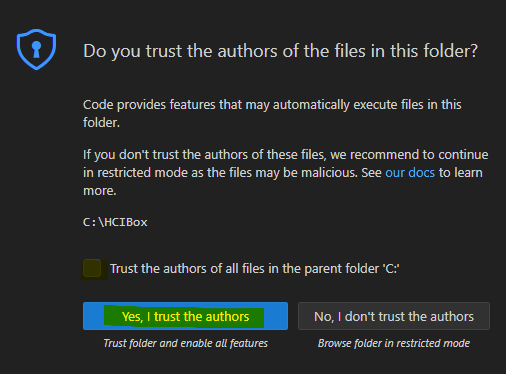
Task: Click the 'Browse folder in restricted mode' caption
Action: click(394, 343)
